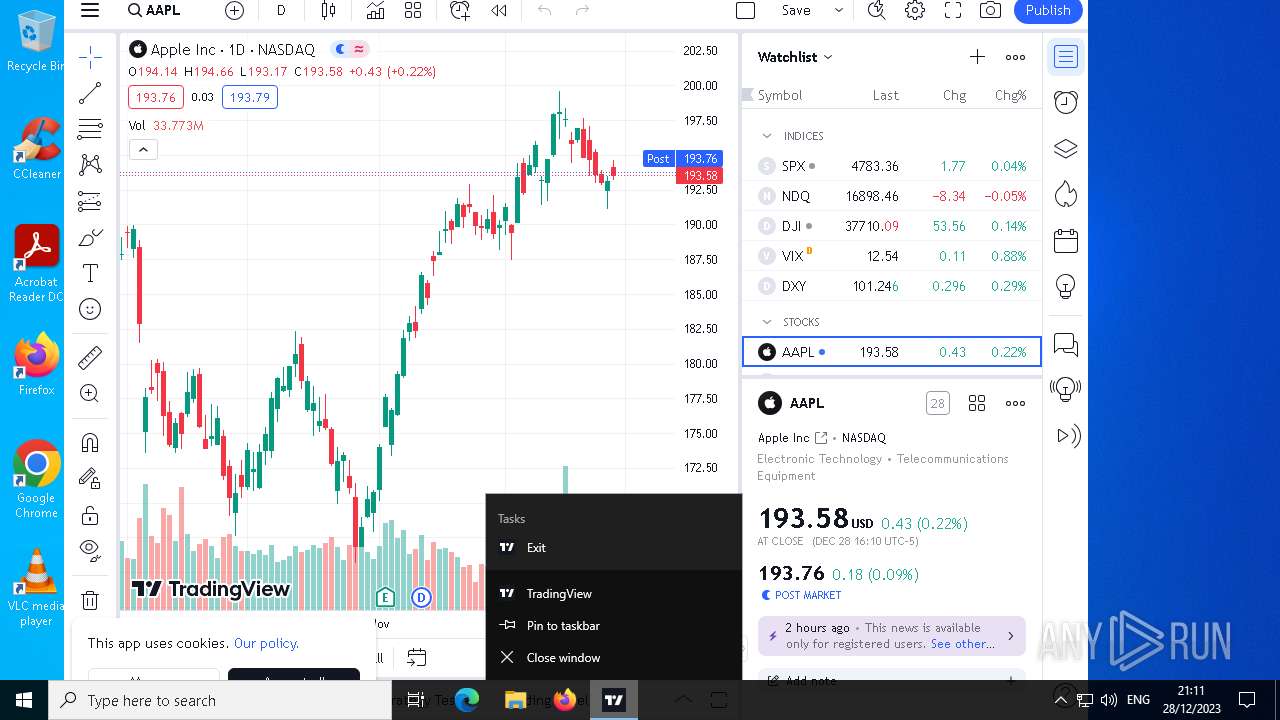The image size is (1280, 720).
Task: Take a chart snapshot with camera icon
Action: click(x=990, y=10)
